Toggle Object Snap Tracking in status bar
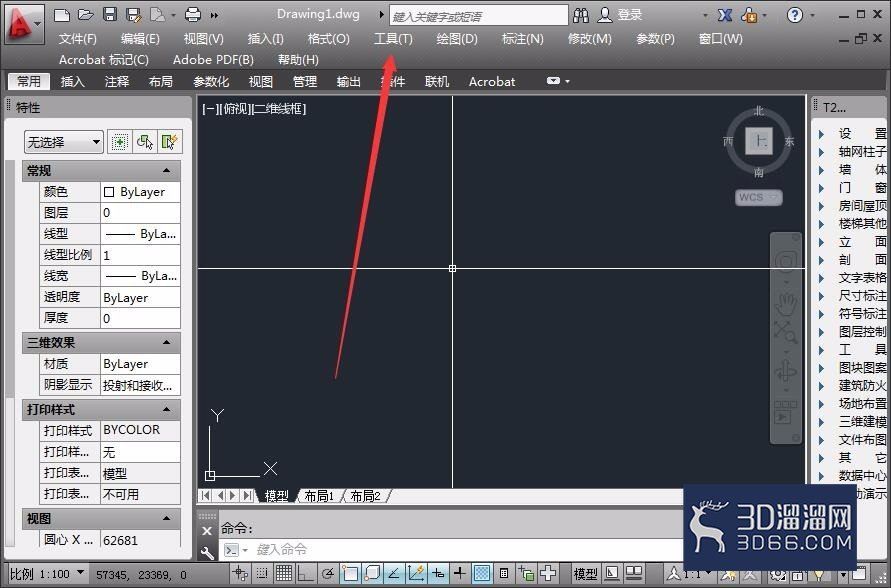Image resolution: width=891 pixels, height=588 pixels. point(393,574)
